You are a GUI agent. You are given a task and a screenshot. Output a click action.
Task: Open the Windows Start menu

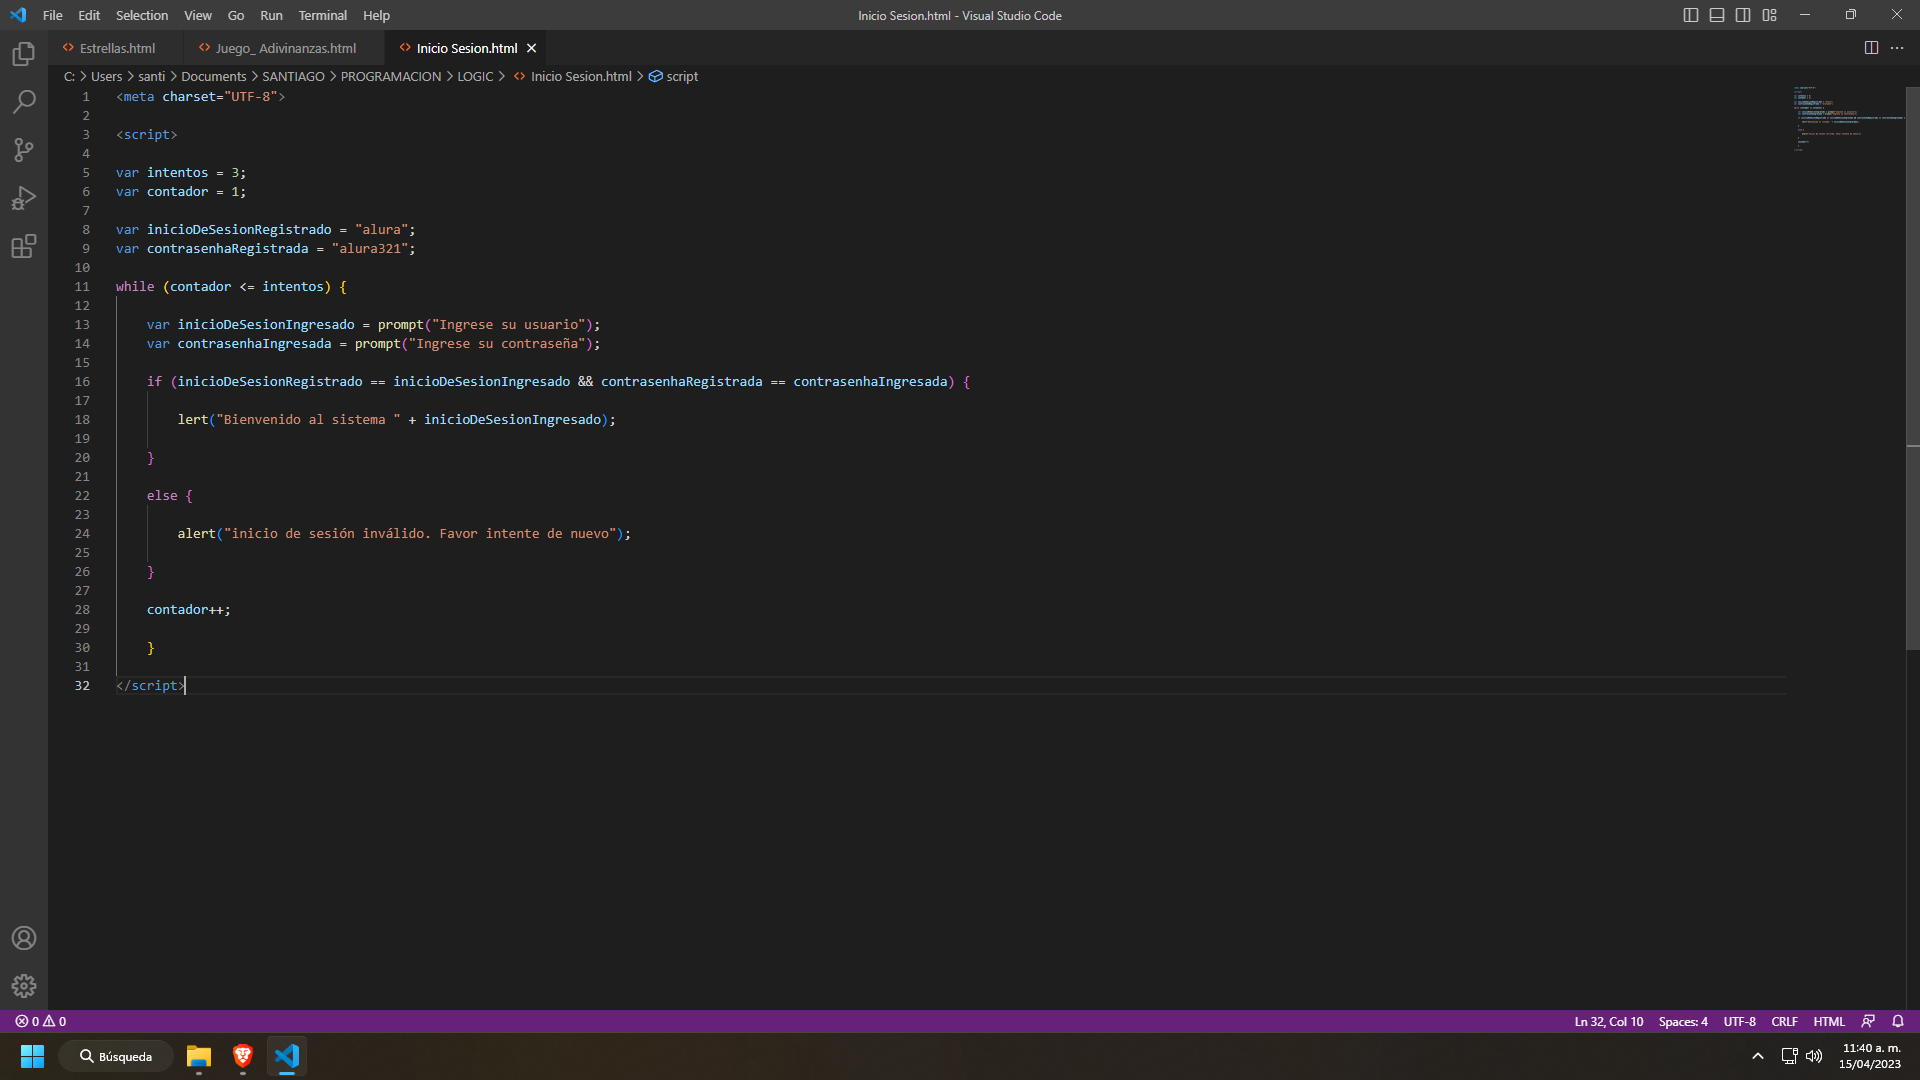point(32,1056)
